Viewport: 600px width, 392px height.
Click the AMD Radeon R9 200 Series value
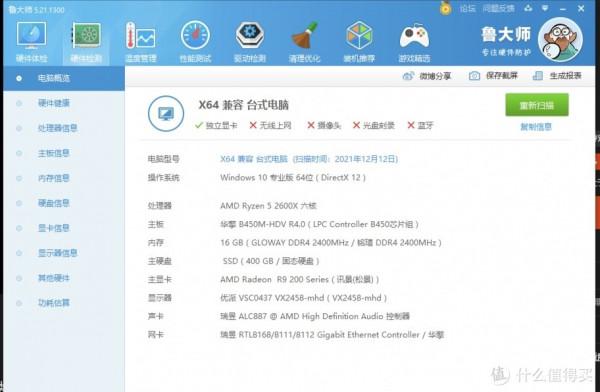click(x=300, y=279)
